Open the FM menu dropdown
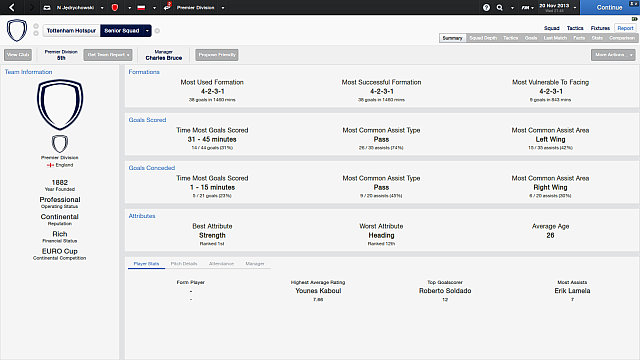This screenshot has width=640, height=360. click(x=527, y=8)
